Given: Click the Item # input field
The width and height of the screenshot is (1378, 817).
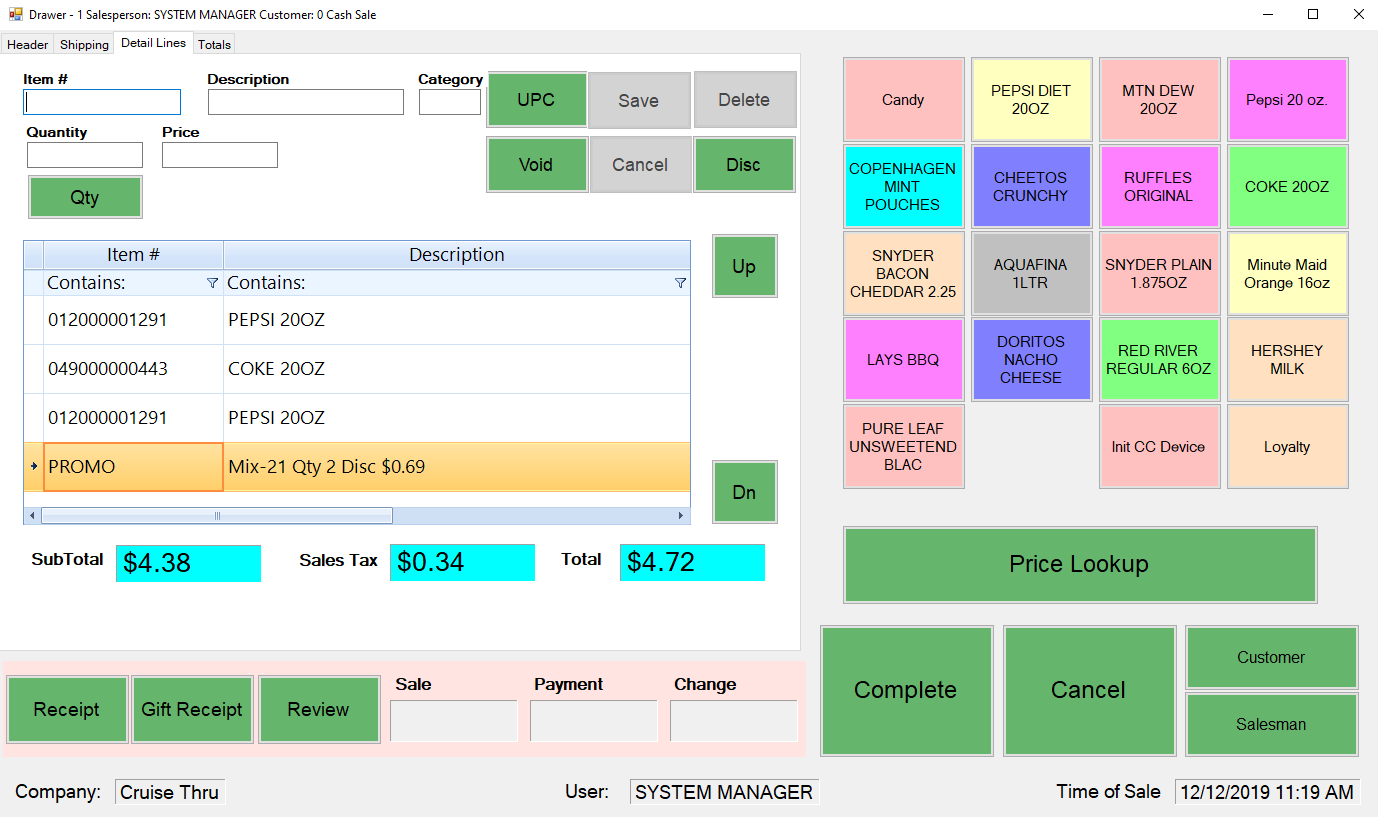Looking at the screenshot, I should pos(102,102).
